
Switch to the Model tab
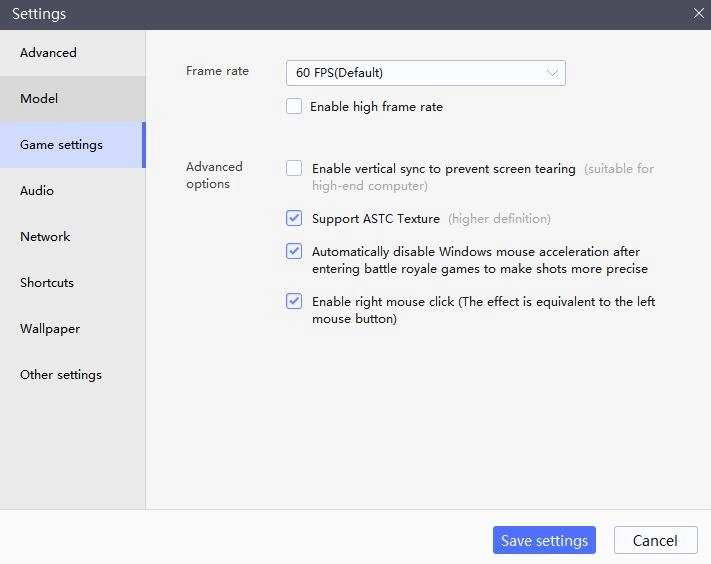pyautogui.click(x=39, y=99)
